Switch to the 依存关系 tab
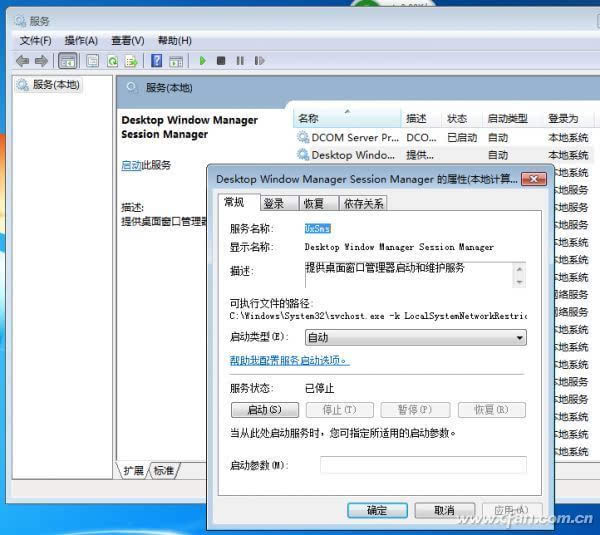The height and width of the screenshot is (535, 600). 363,203
